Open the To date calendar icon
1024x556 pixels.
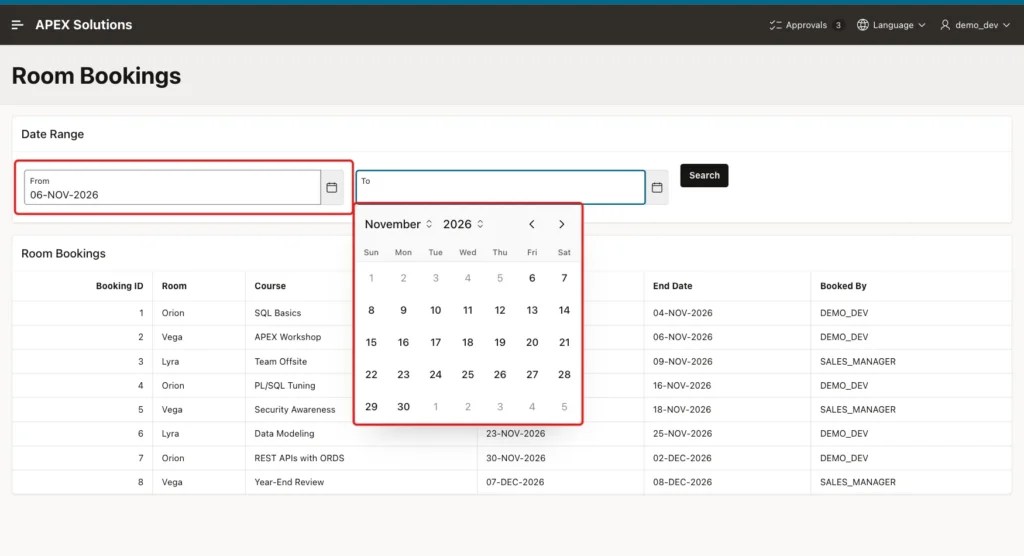657,188
